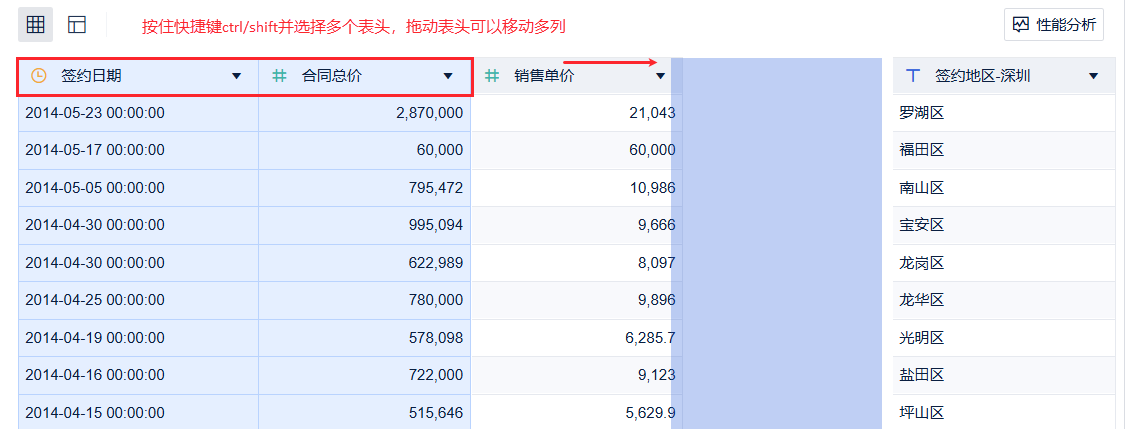Click the date cell 2014-05-23 00:00:00
This screenshot has height=429, width=1125.
click(x=95, y=113)
